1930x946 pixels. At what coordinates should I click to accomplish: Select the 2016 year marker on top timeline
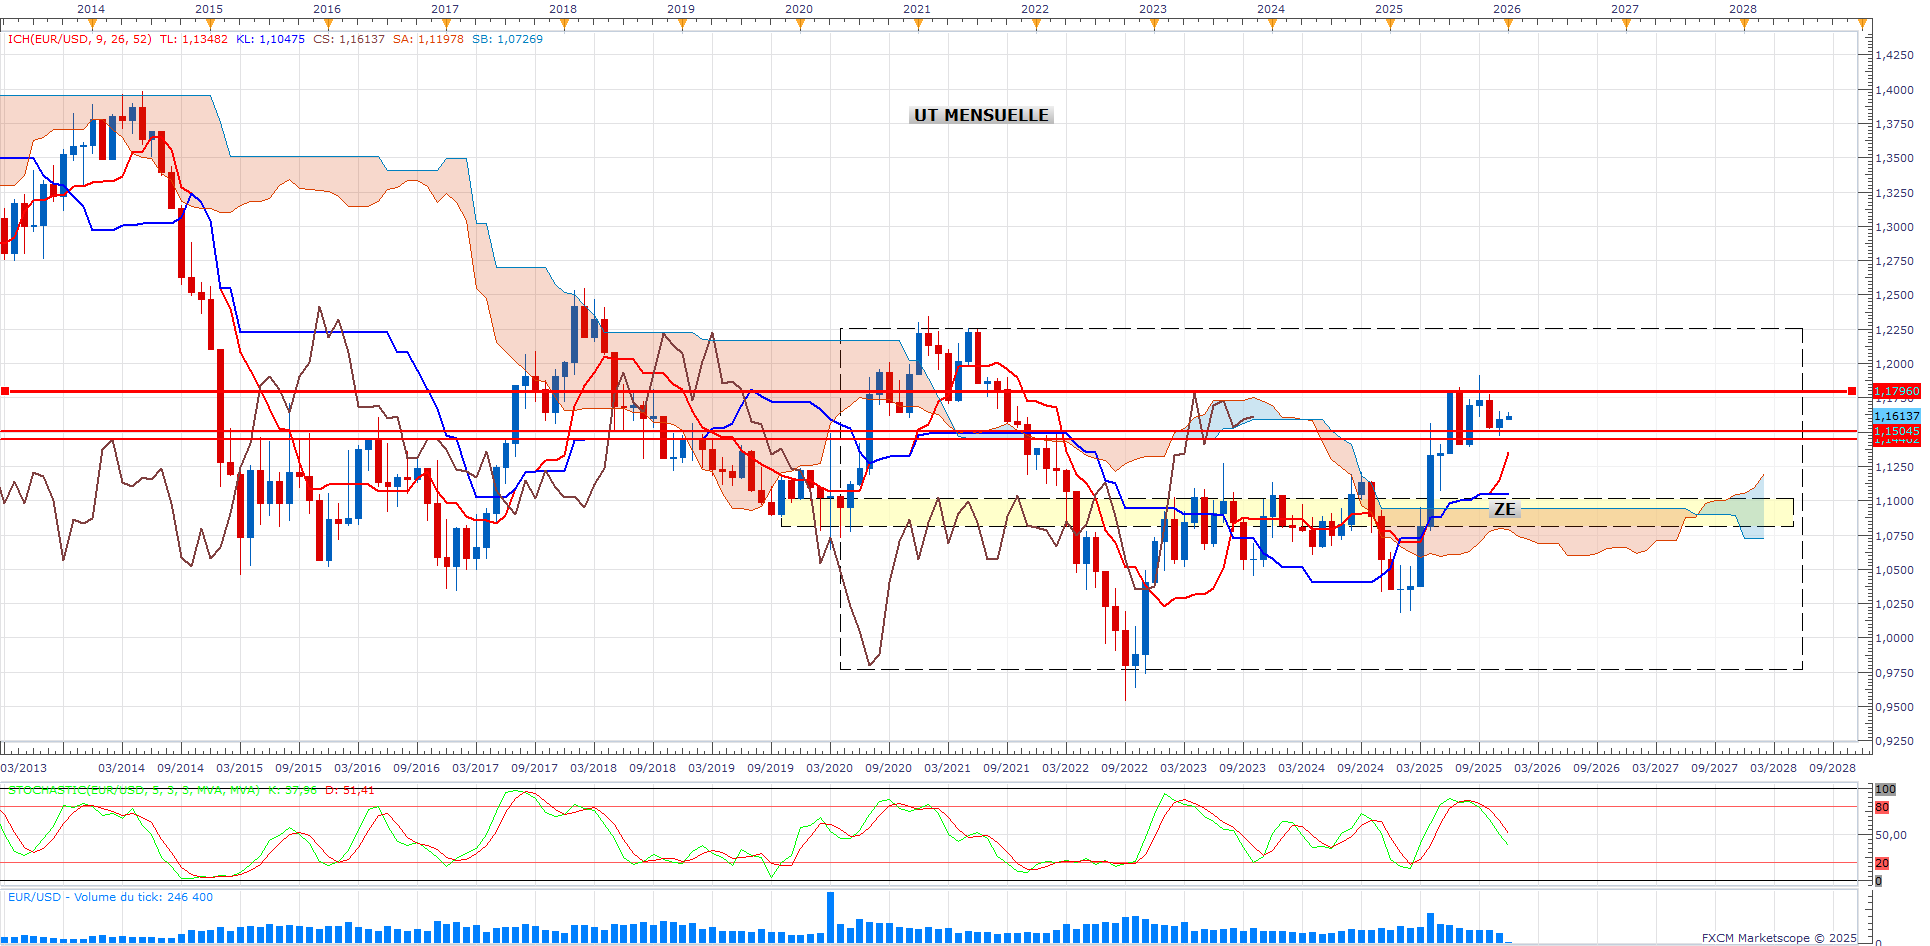[327, 9]
